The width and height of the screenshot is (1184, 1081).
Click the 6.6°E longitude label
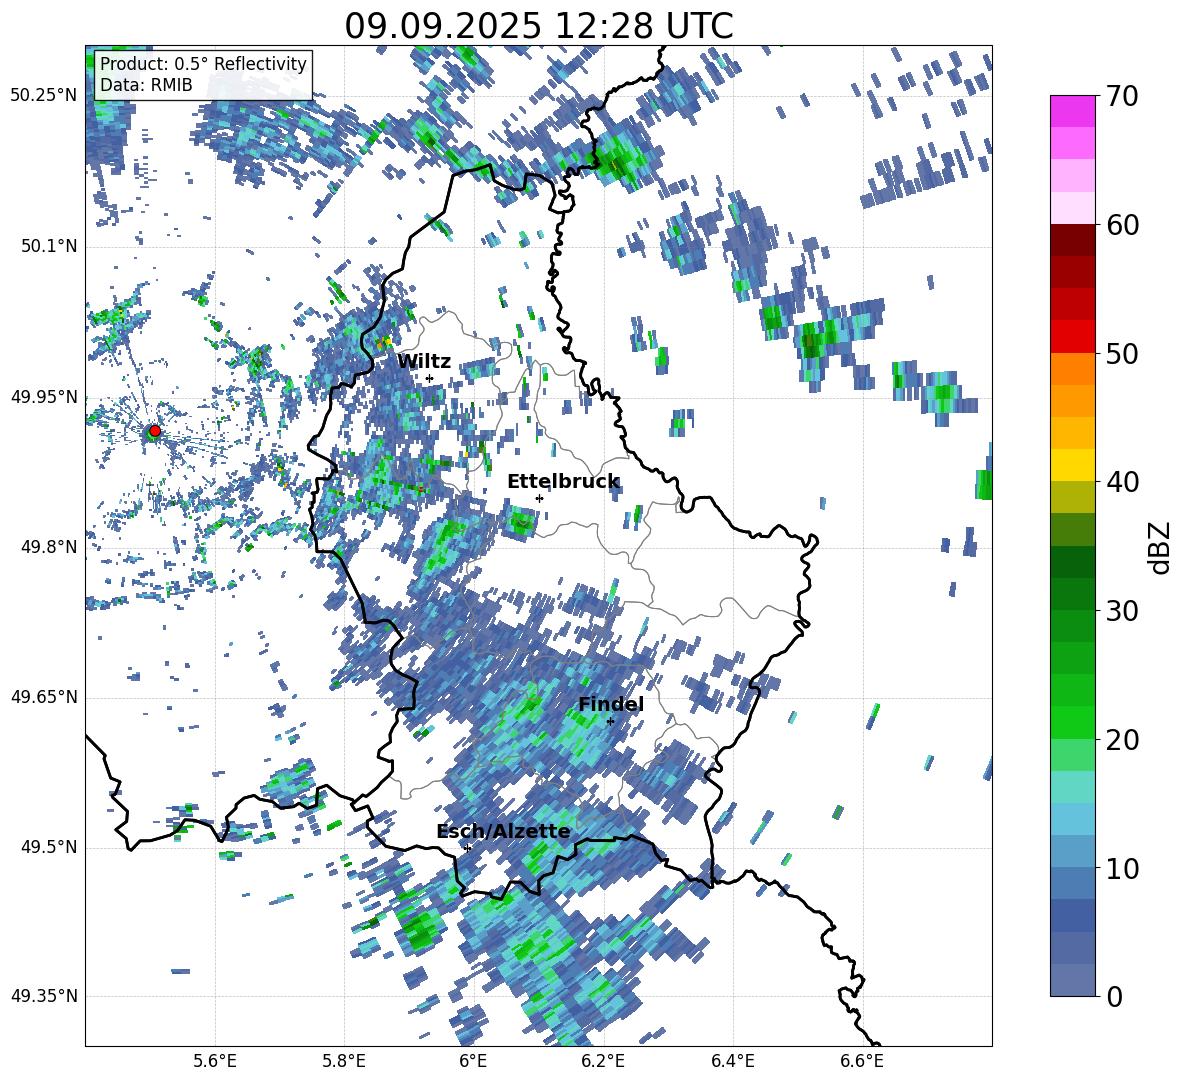tap(862, 1061)
